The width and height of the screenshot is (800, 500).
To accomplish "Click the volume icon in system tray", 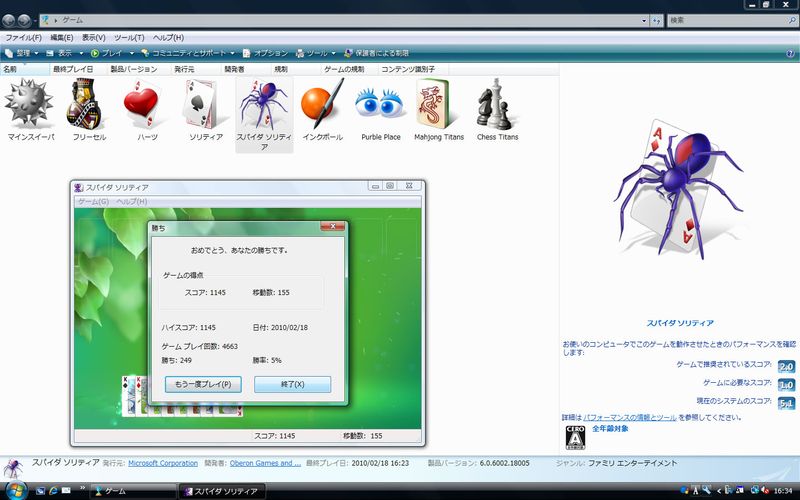I will pos(764,491).
